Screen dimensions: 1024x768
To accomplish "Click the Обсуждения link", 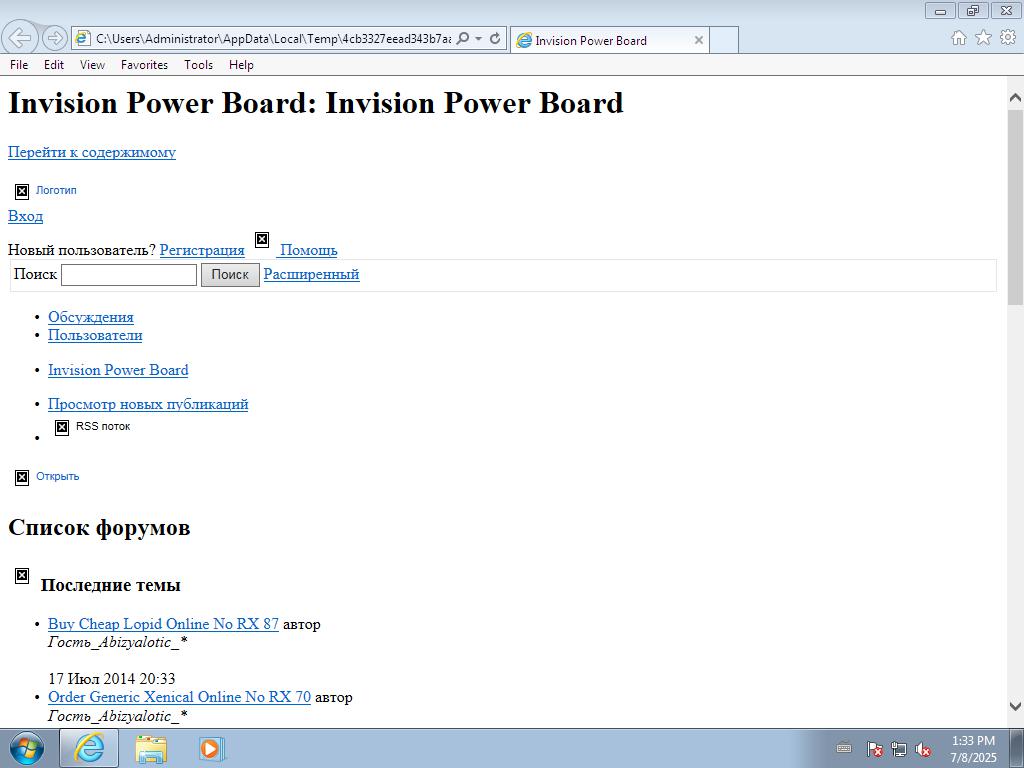I will pos(91,317).
